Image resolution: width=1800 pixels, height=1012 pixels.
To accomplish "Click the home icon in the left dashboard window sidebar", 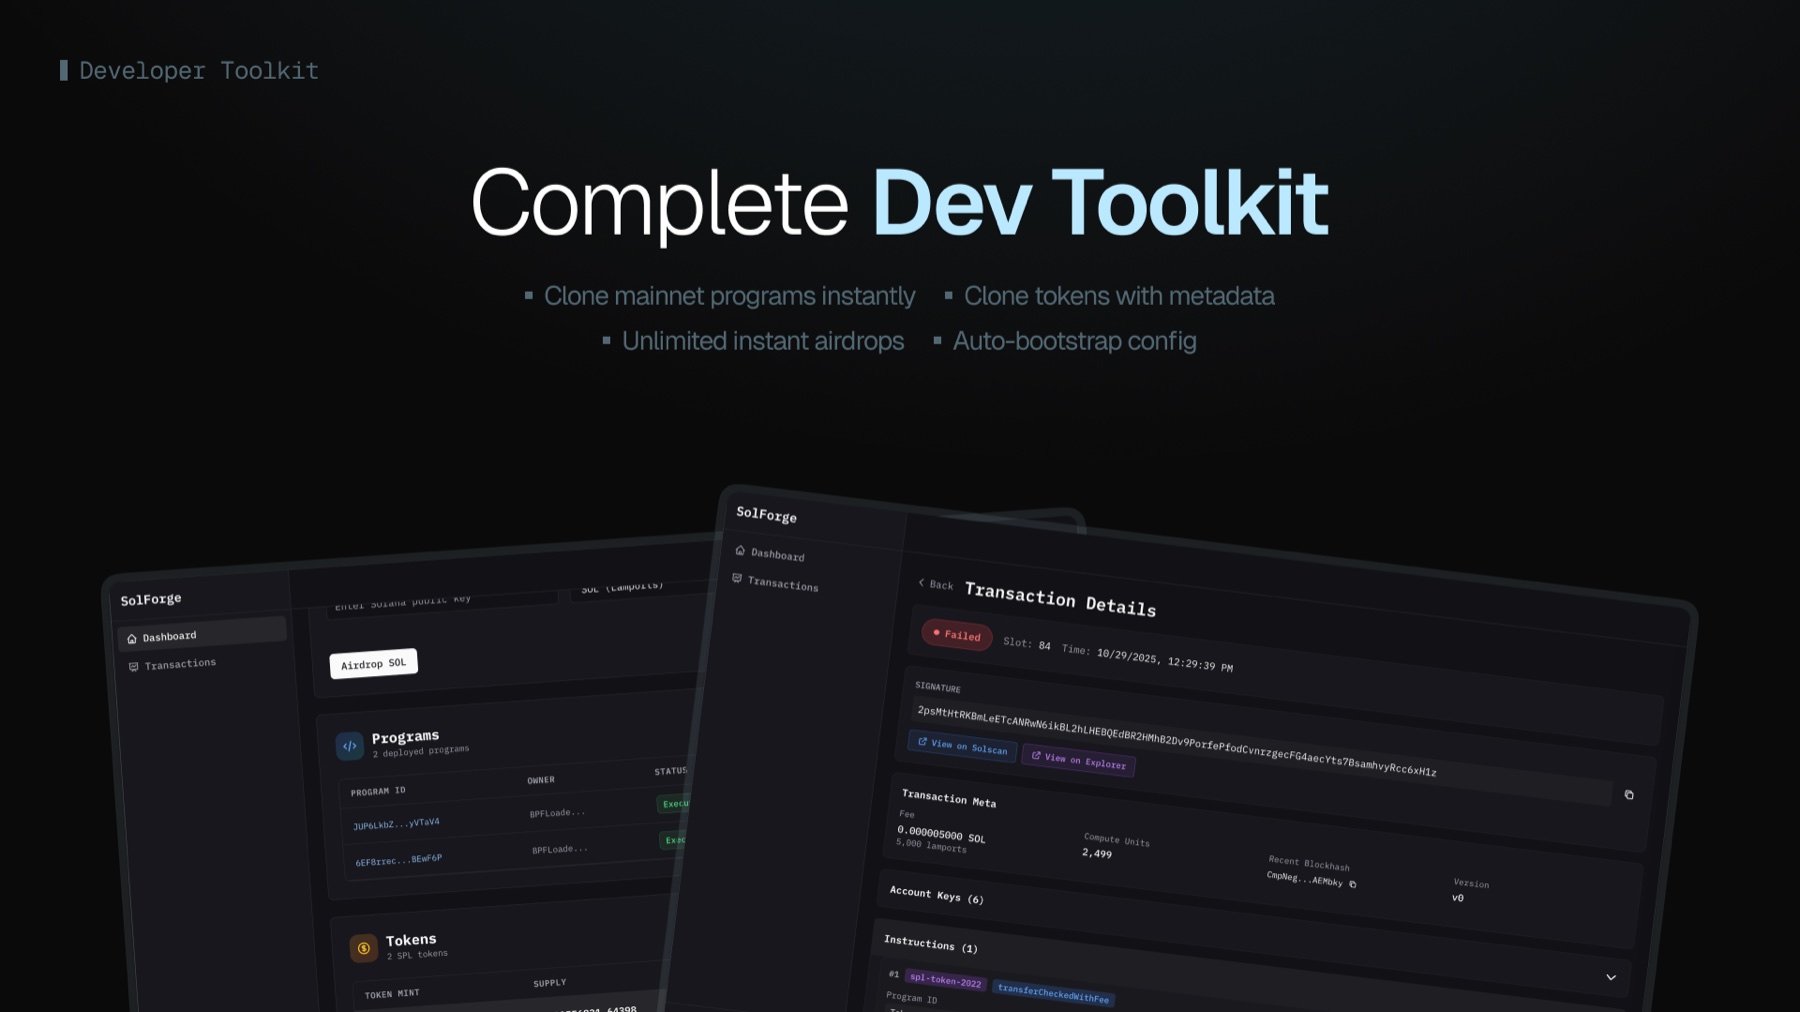I will (x=132, y=639).
